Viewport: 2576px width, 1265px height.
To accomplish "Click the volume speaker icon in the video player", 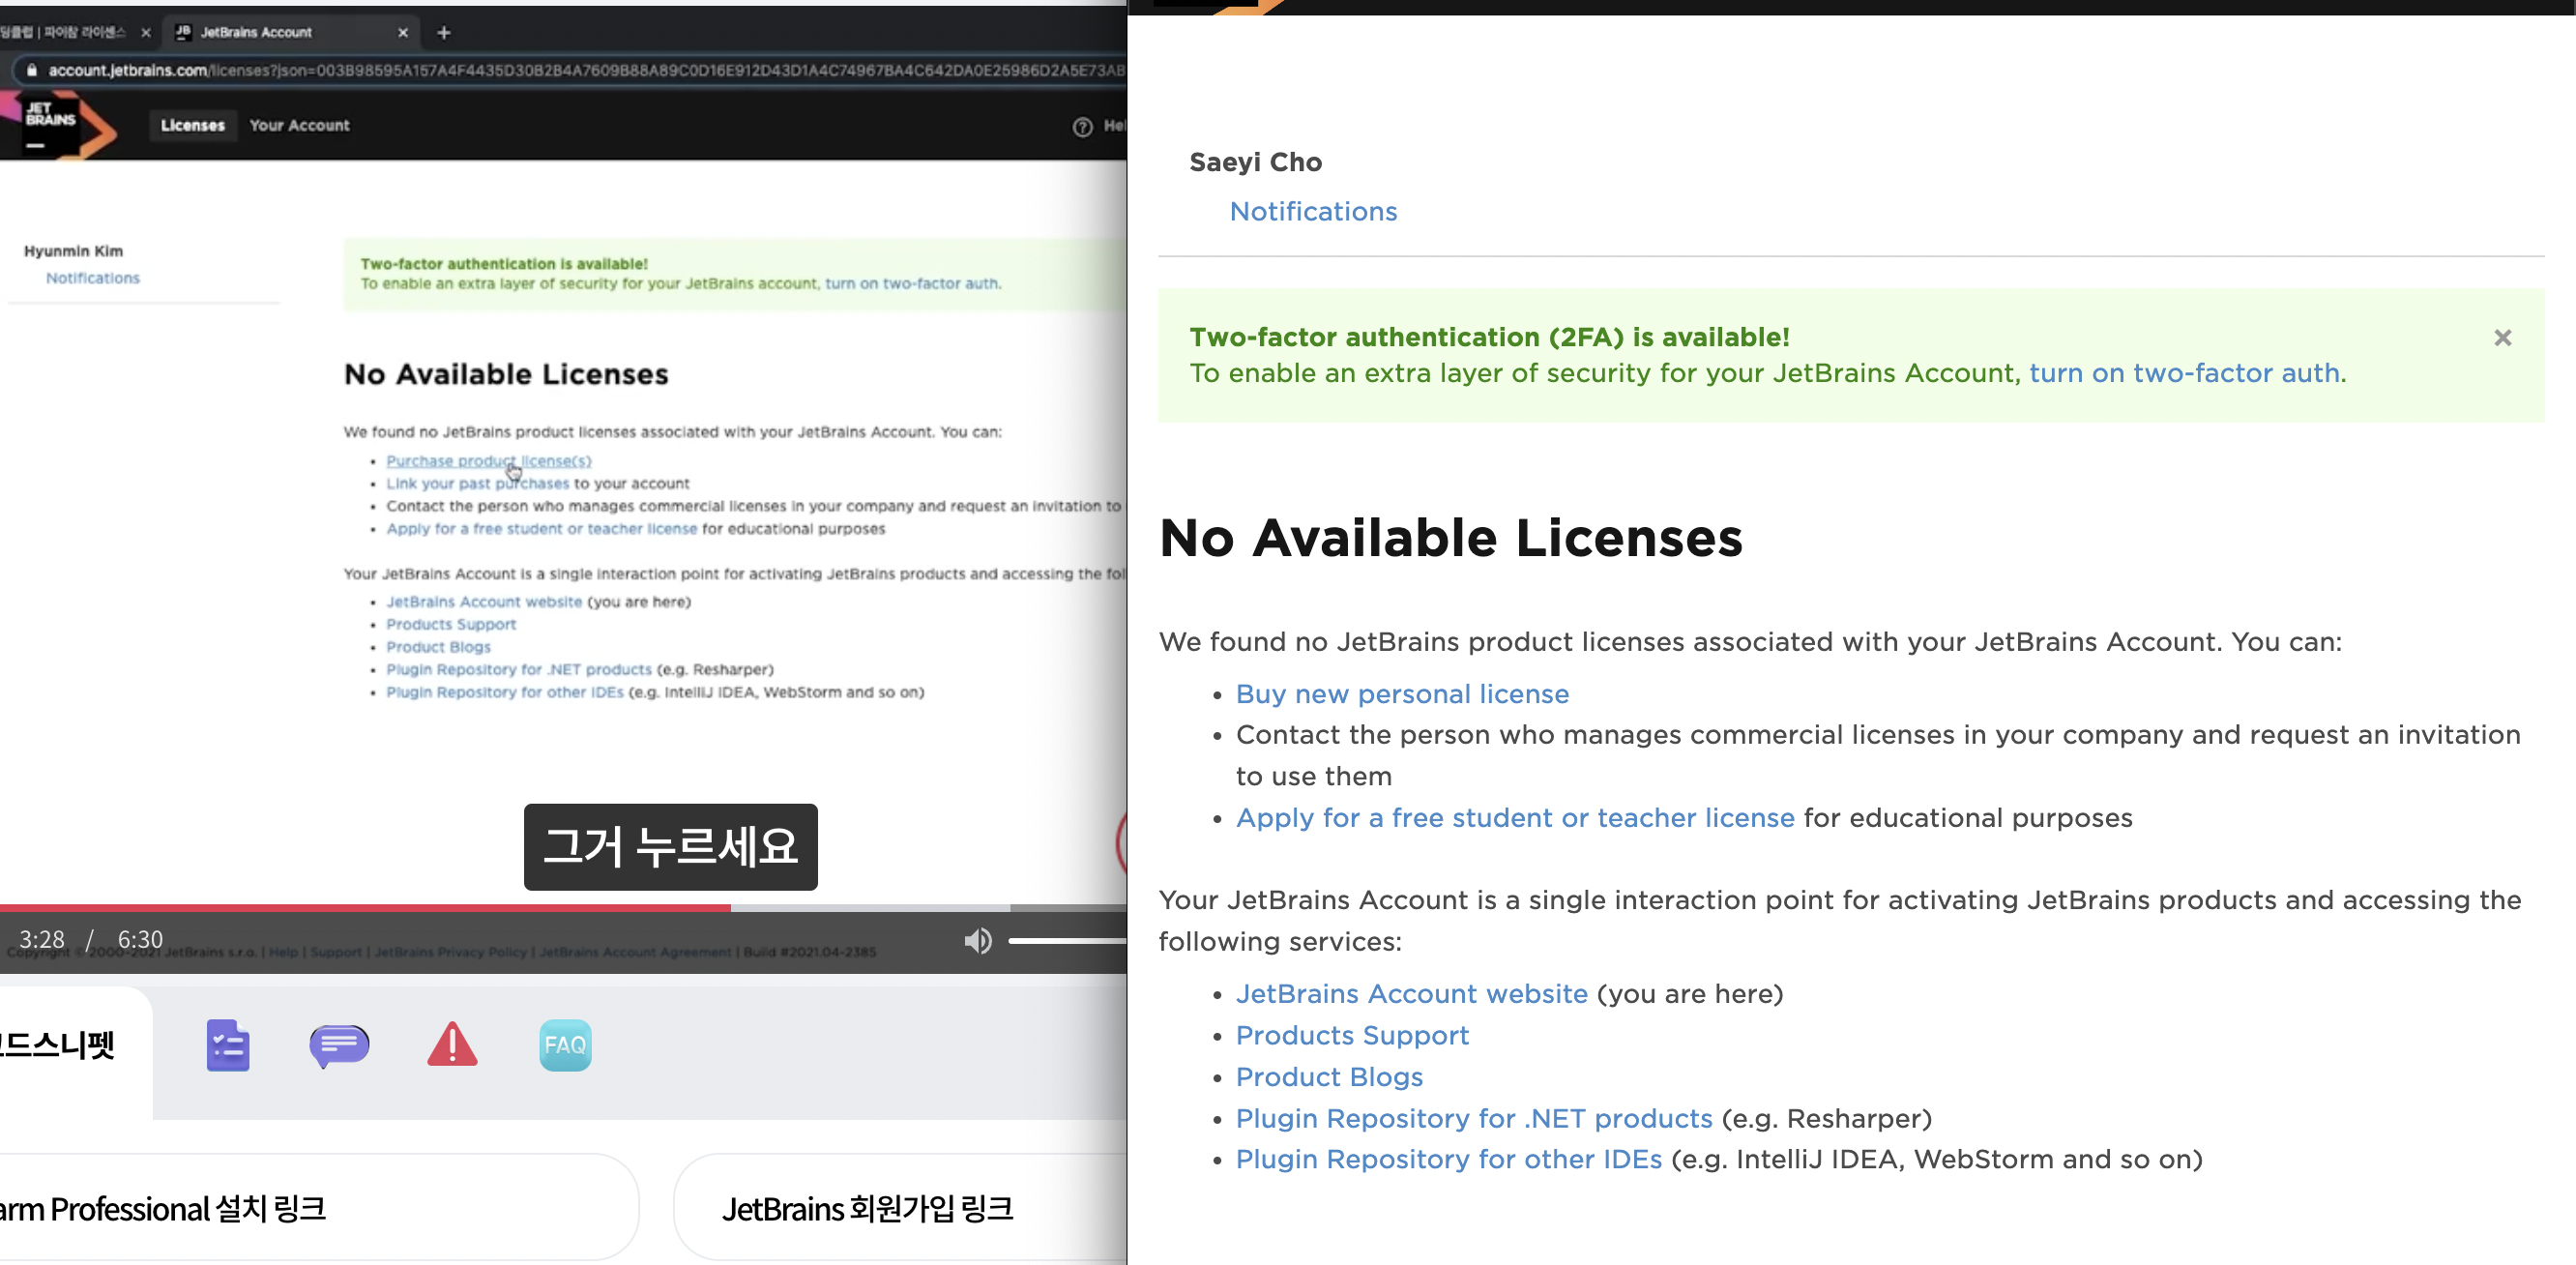I will point(977,940).
